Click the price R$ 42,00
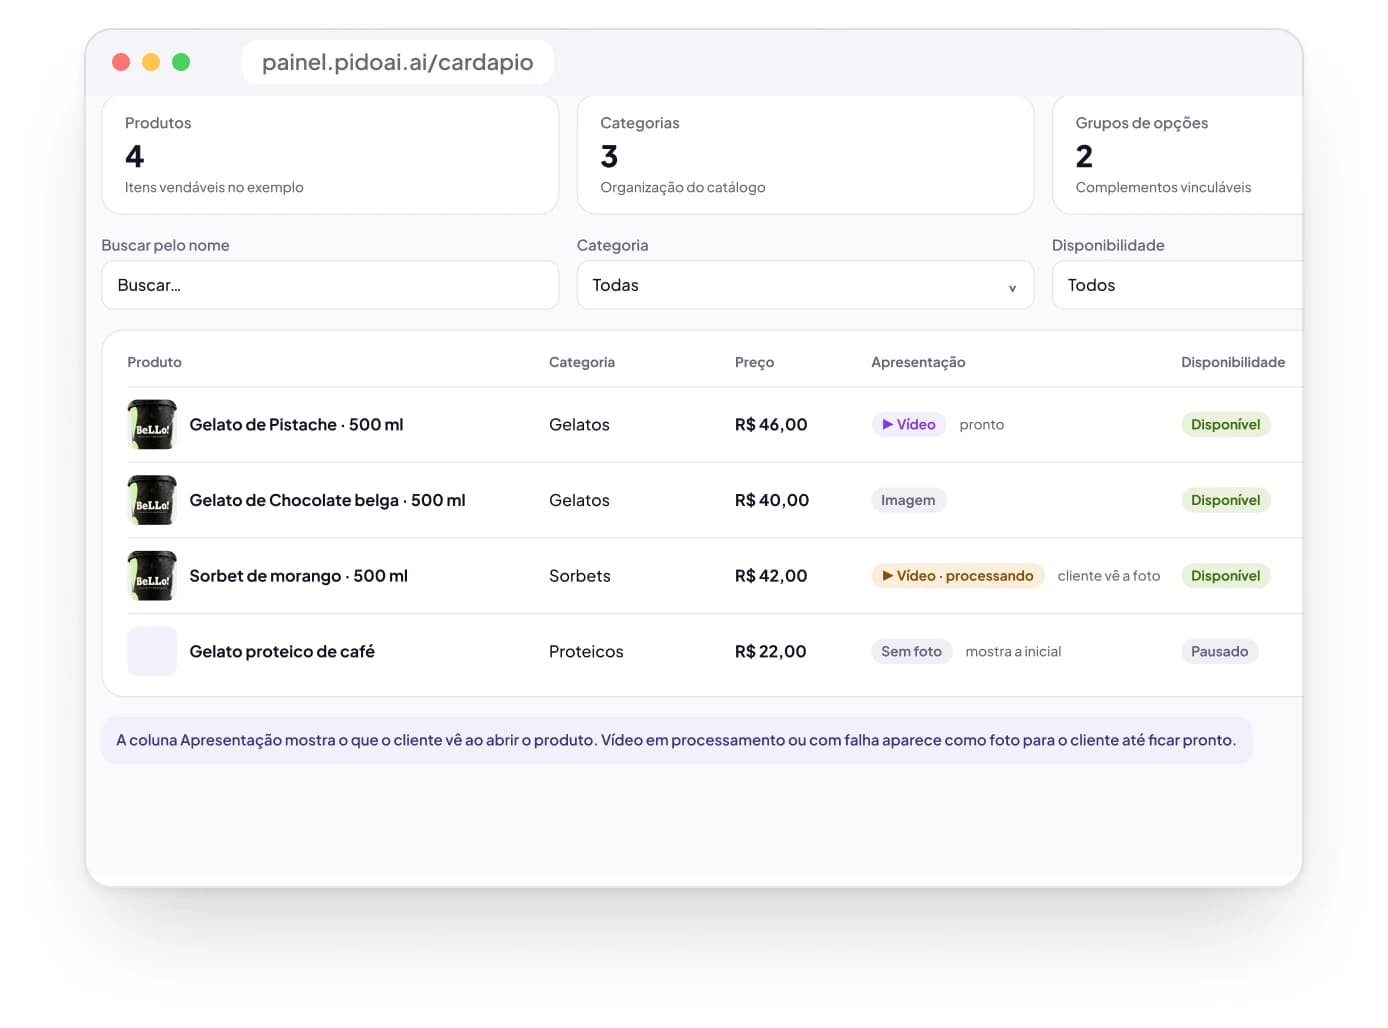The height and width of the screenshot is (1028, 1388). click(x=771, y=576)
